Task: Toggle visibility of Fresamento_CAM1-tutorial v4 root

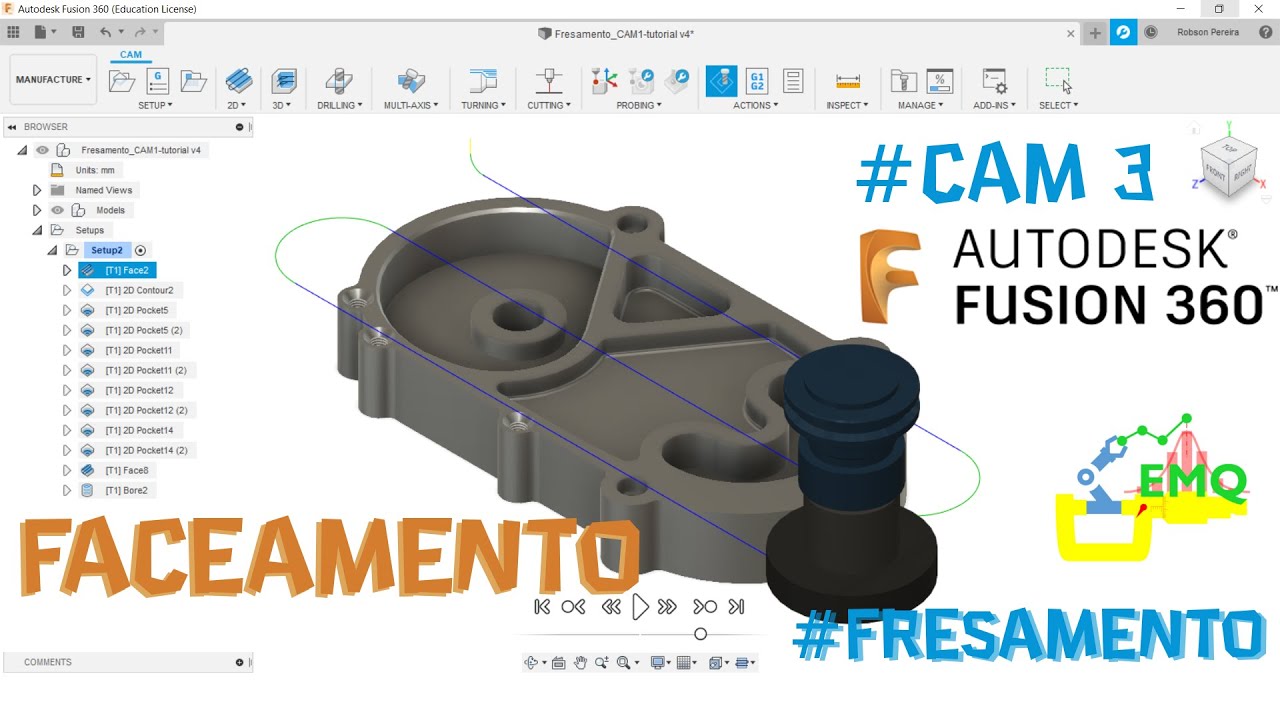Action: point(42,150)
